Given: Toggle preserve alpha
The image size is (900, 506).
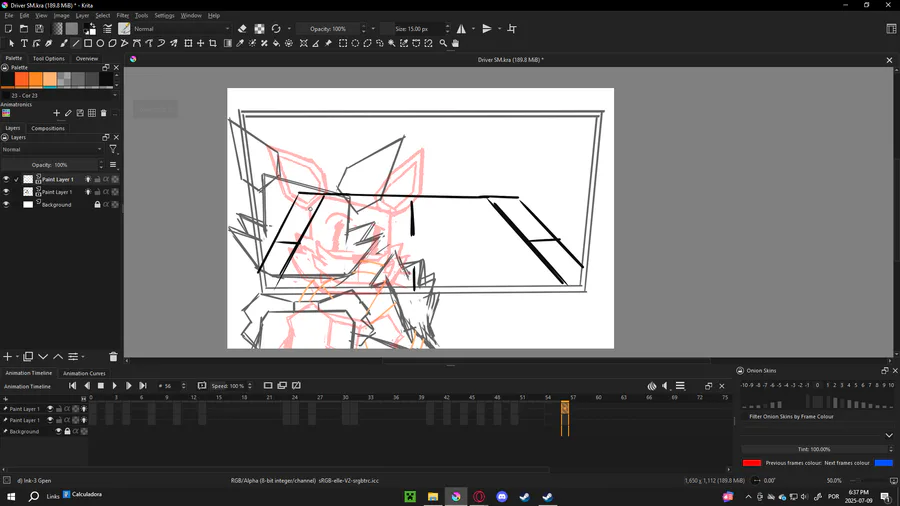Looking at the screenshot, I should pos(259,29).
